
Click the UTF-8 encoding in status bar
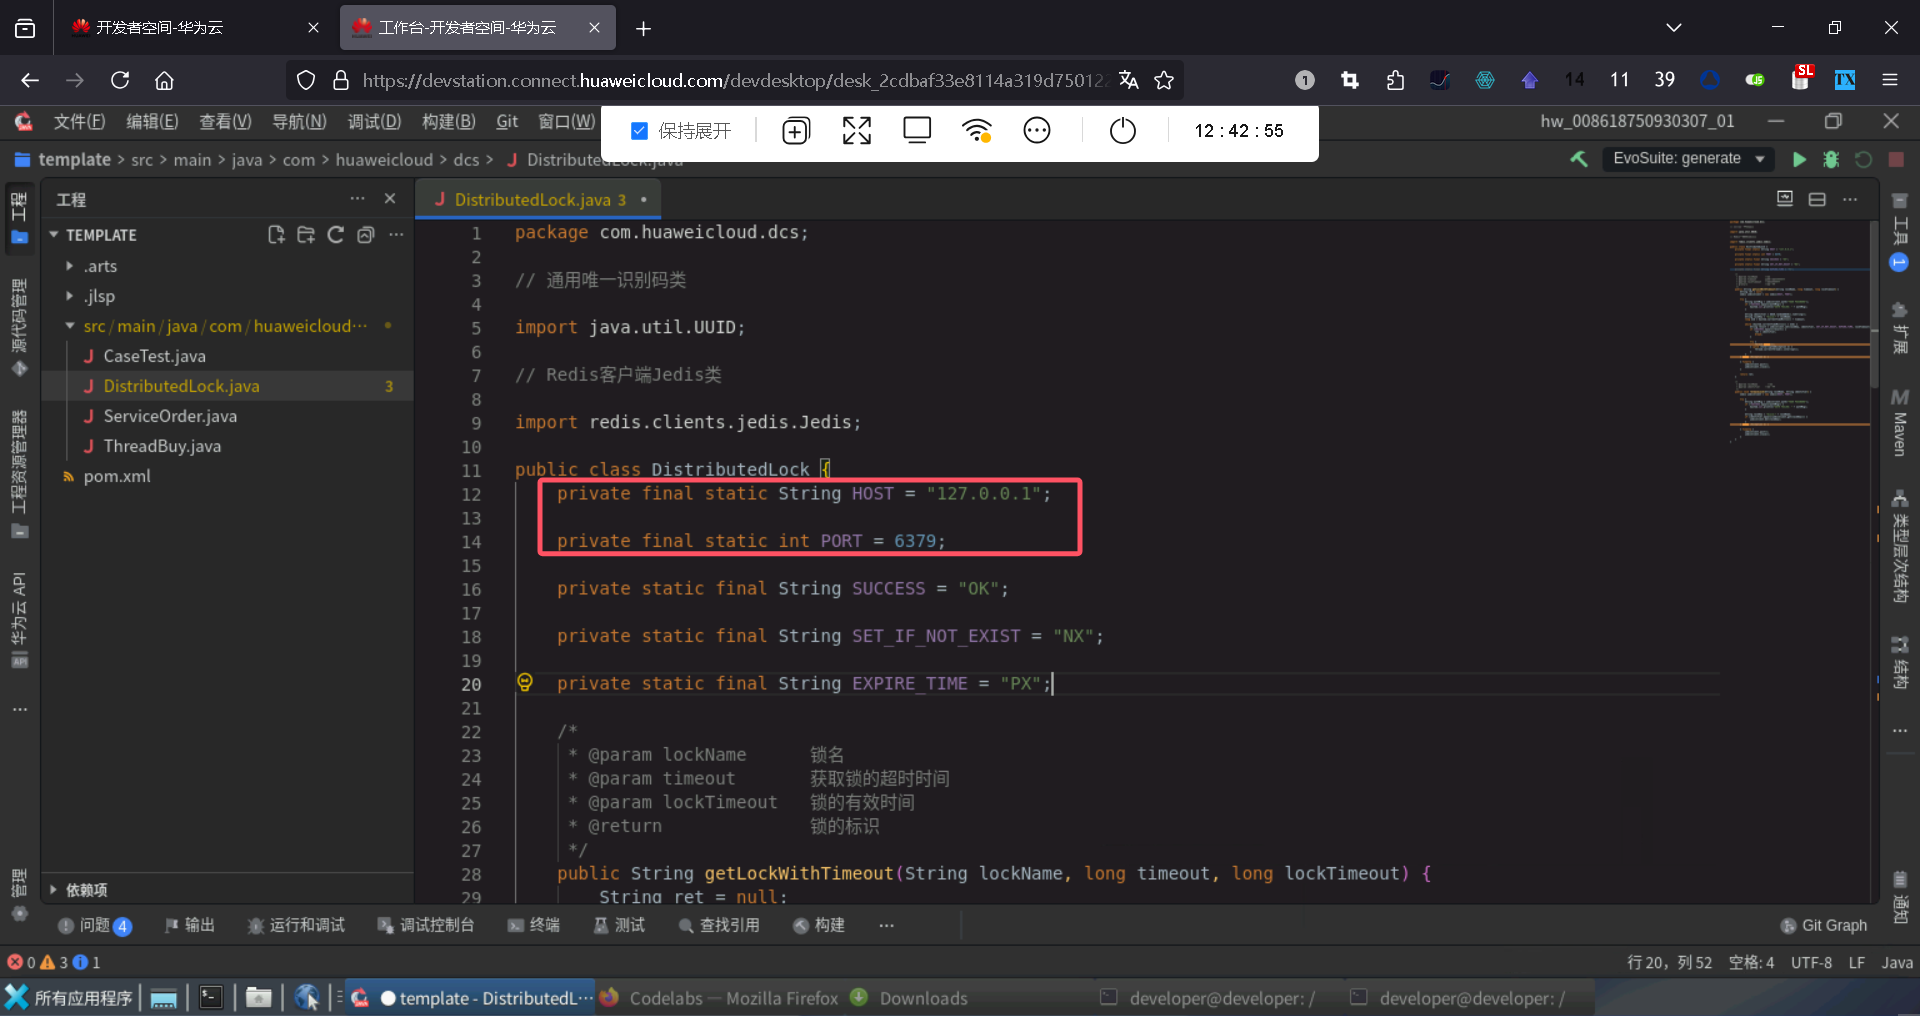[1811, 963]
